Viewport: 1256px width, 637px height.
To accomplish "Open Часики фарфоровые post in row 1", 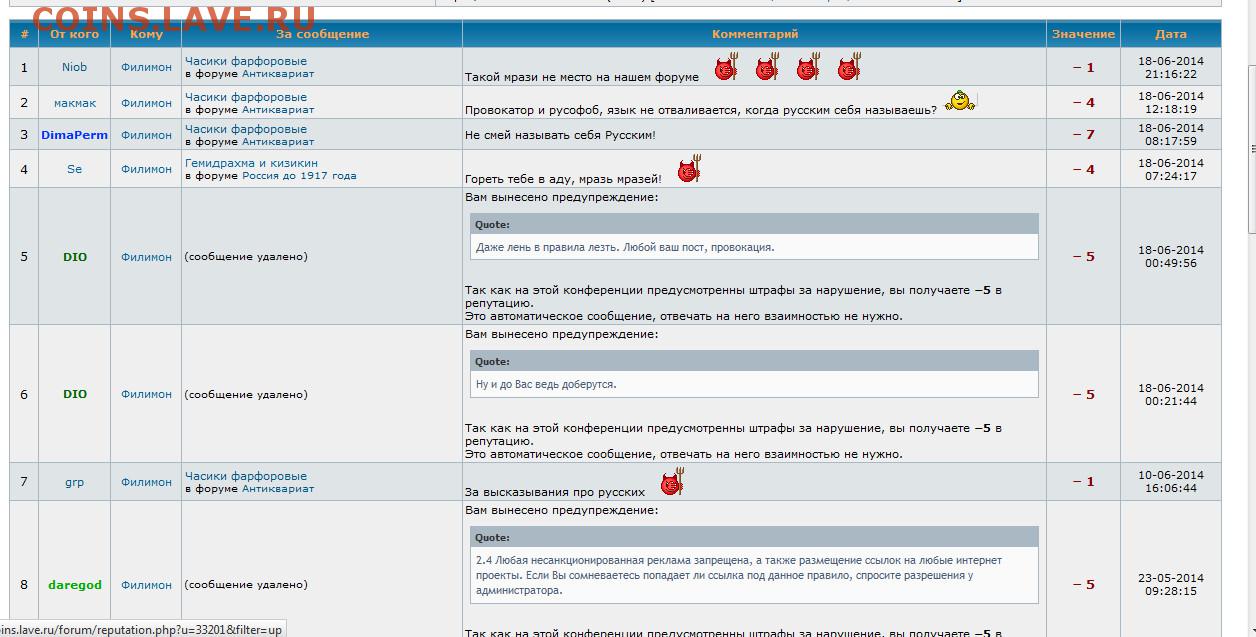I will (246, 61).
